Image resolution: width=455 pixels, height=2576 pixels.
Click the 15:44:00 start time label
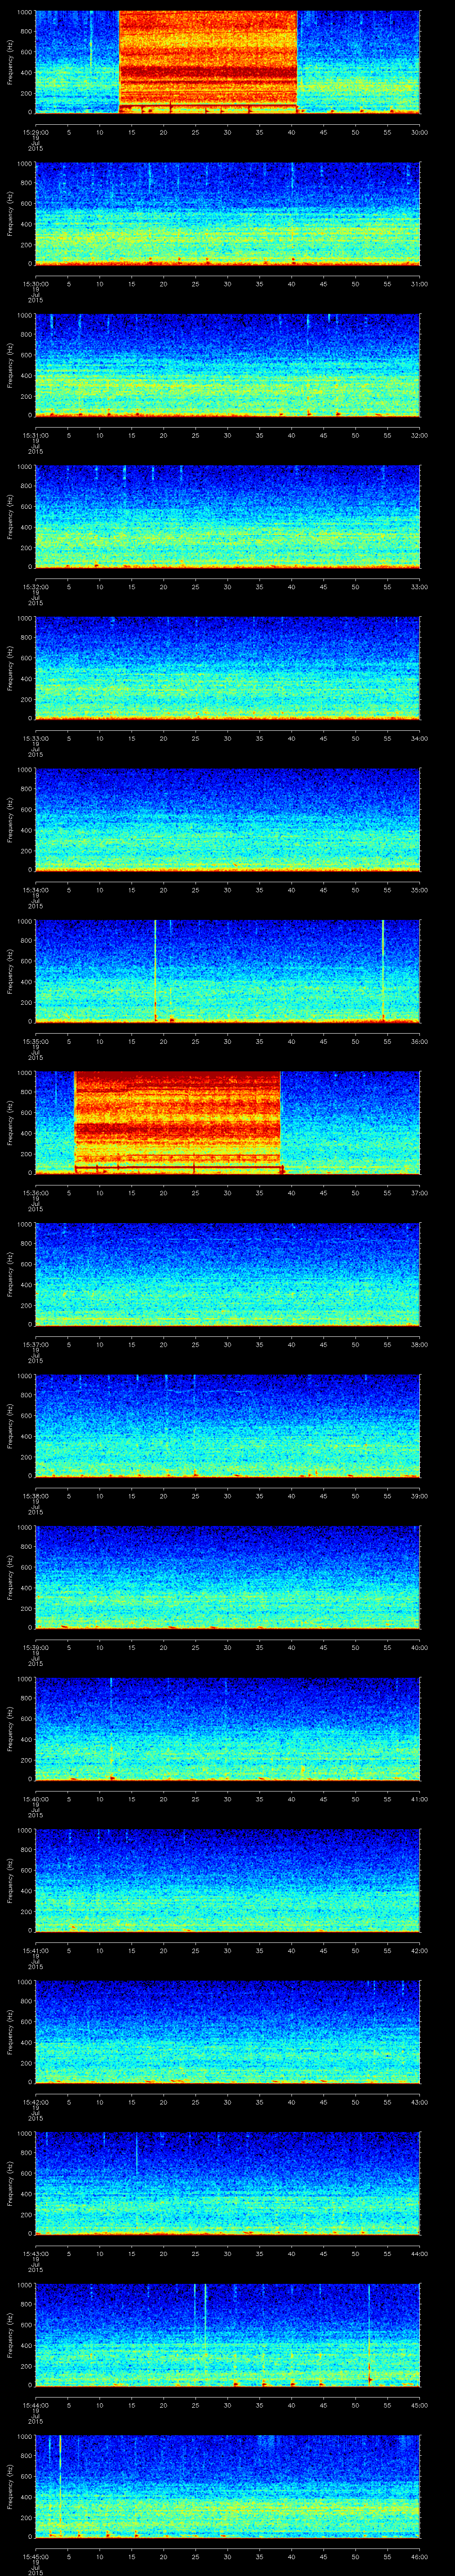(35, 2405)
